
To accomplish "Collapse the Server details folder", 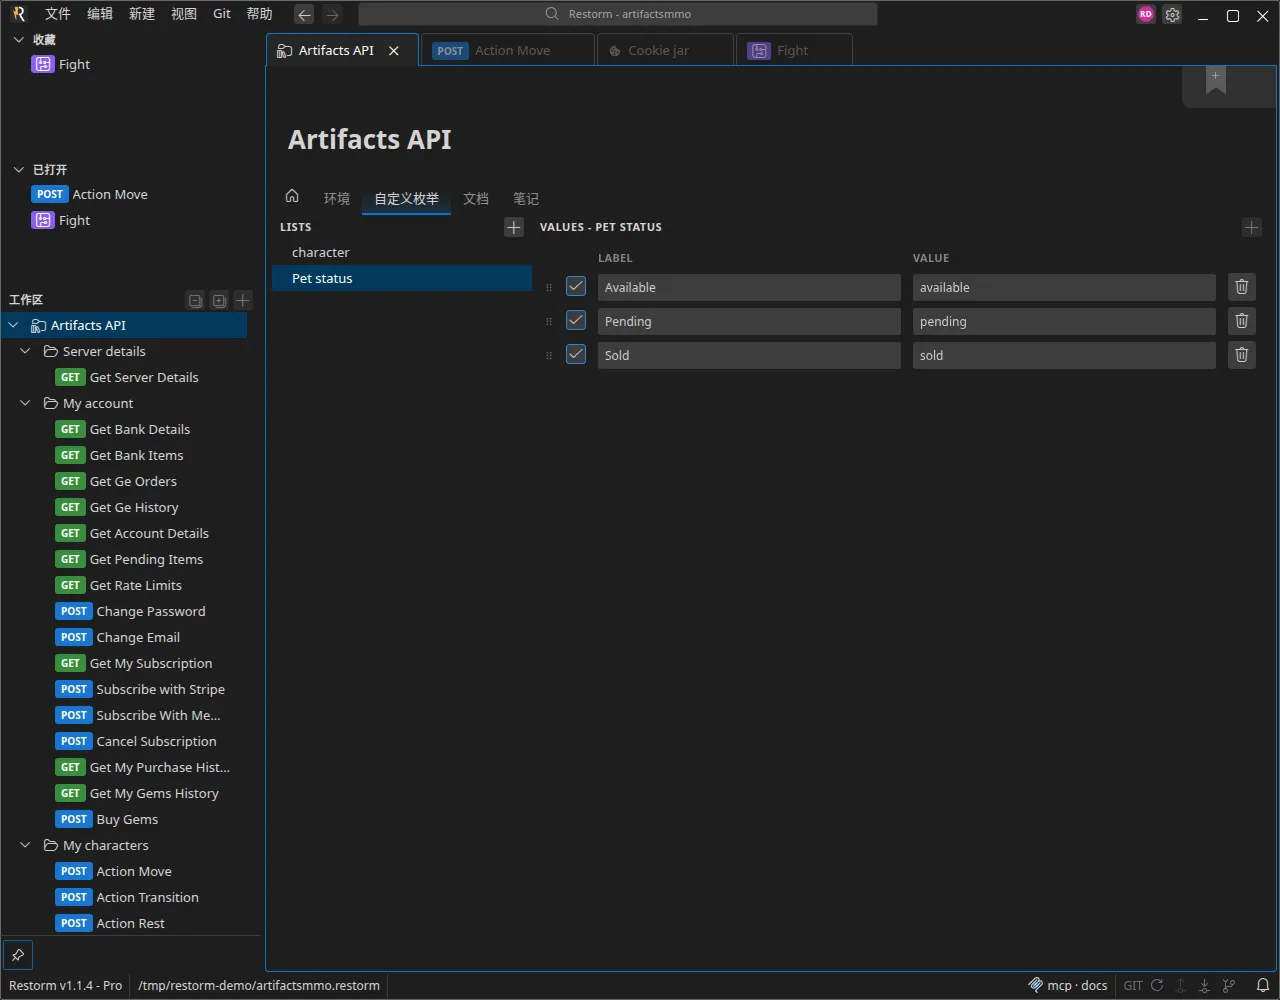I will [x=26, y=351].
